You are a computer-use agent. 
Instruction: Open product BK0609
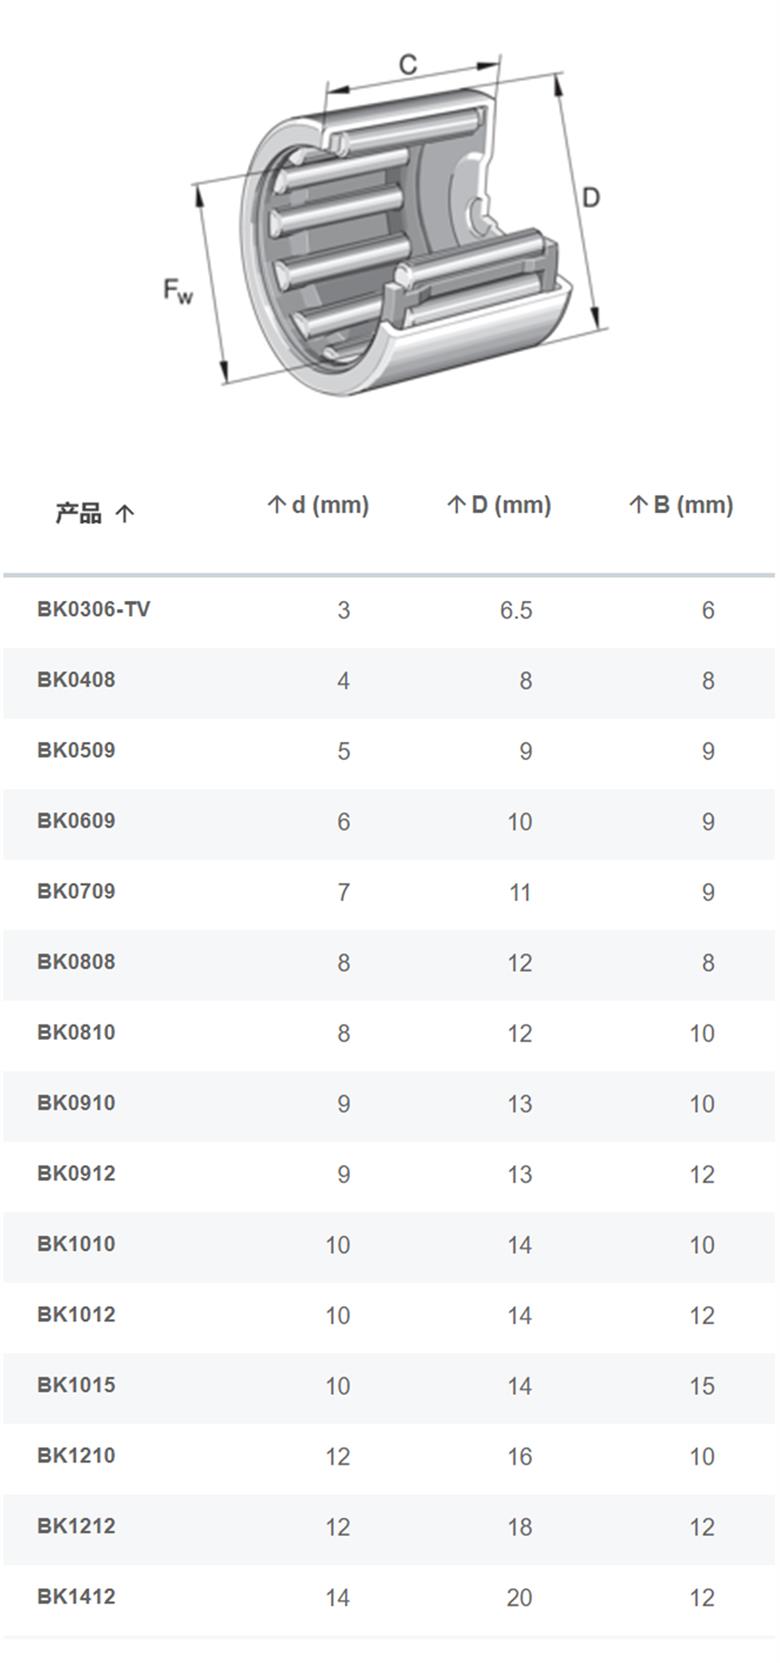click(x=76, y=821)
